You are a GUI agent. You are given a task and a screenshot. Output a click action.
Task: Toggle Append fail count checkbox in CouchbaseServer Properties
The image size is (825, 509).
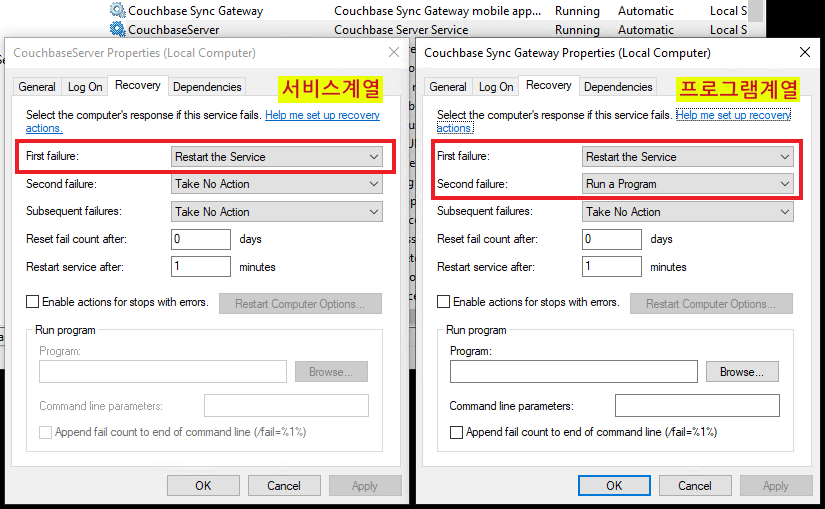[46, 432]
